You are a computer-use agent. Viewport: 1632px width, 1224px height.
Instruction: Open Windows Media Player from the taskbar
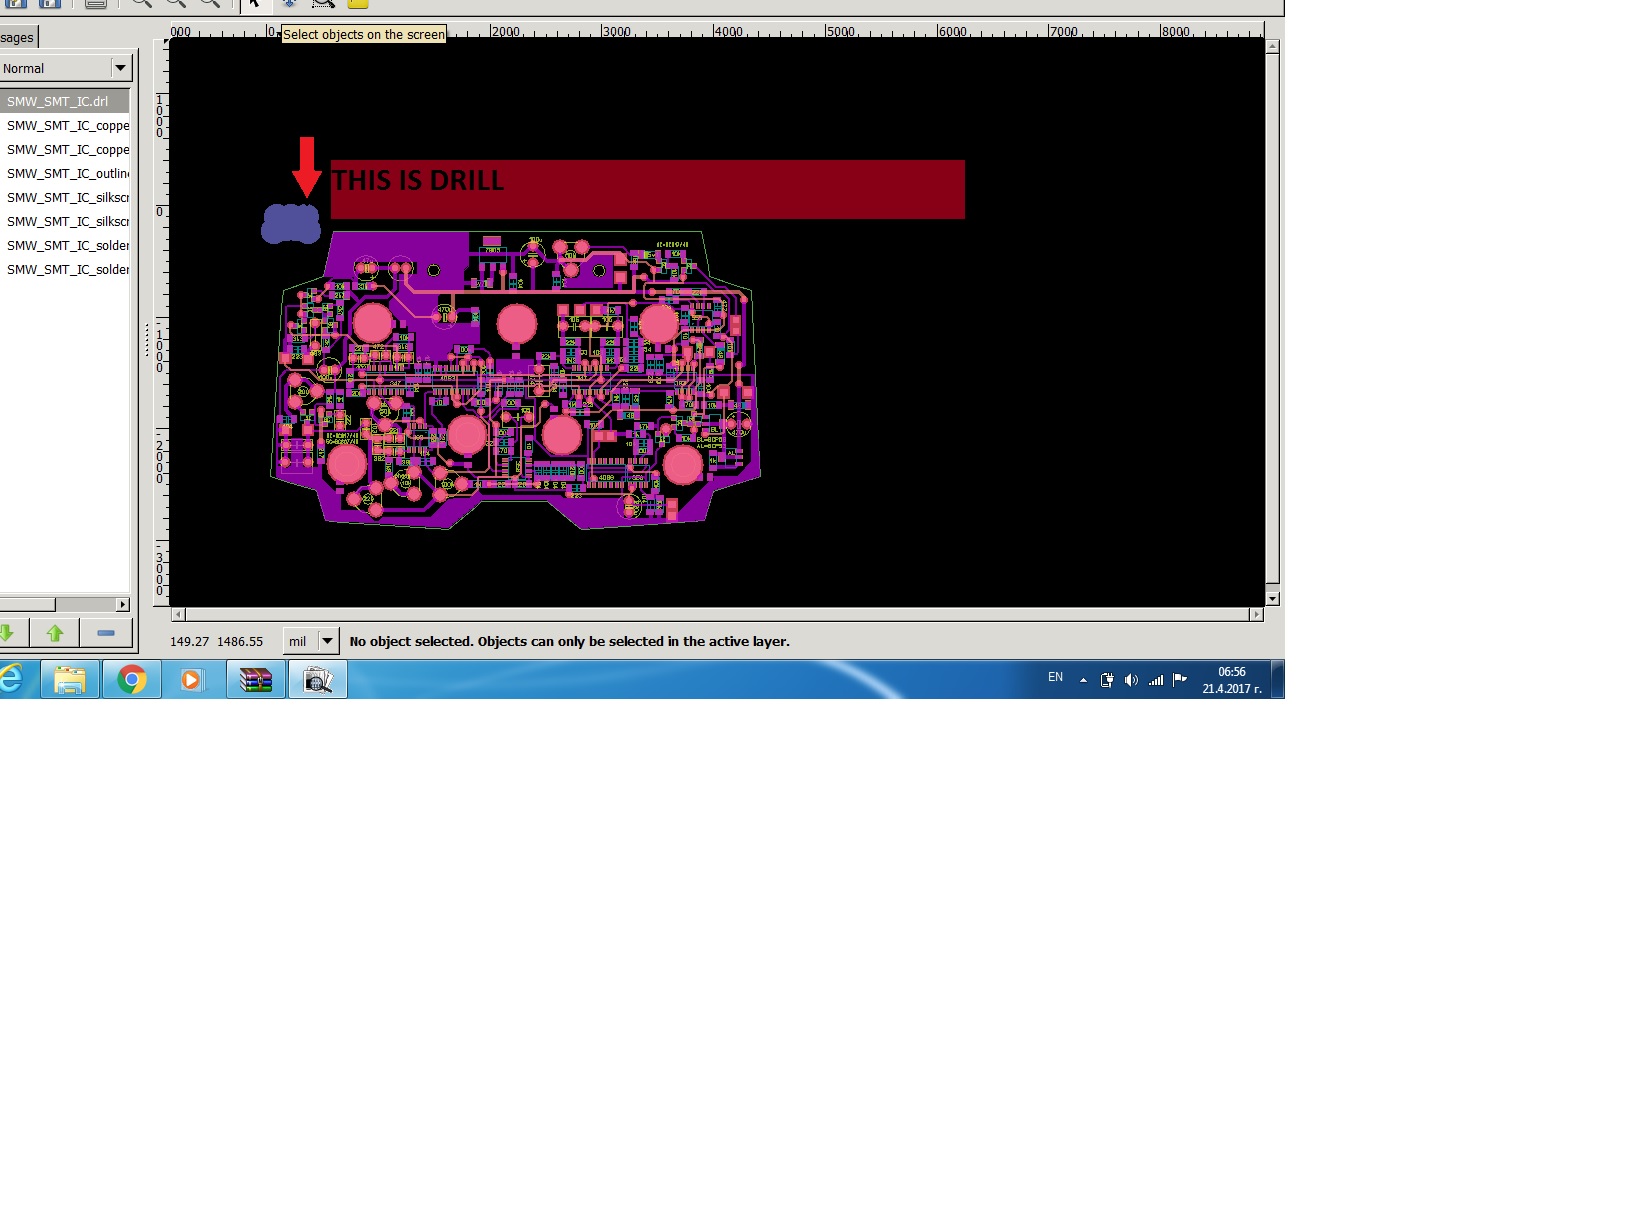point(192,680)
